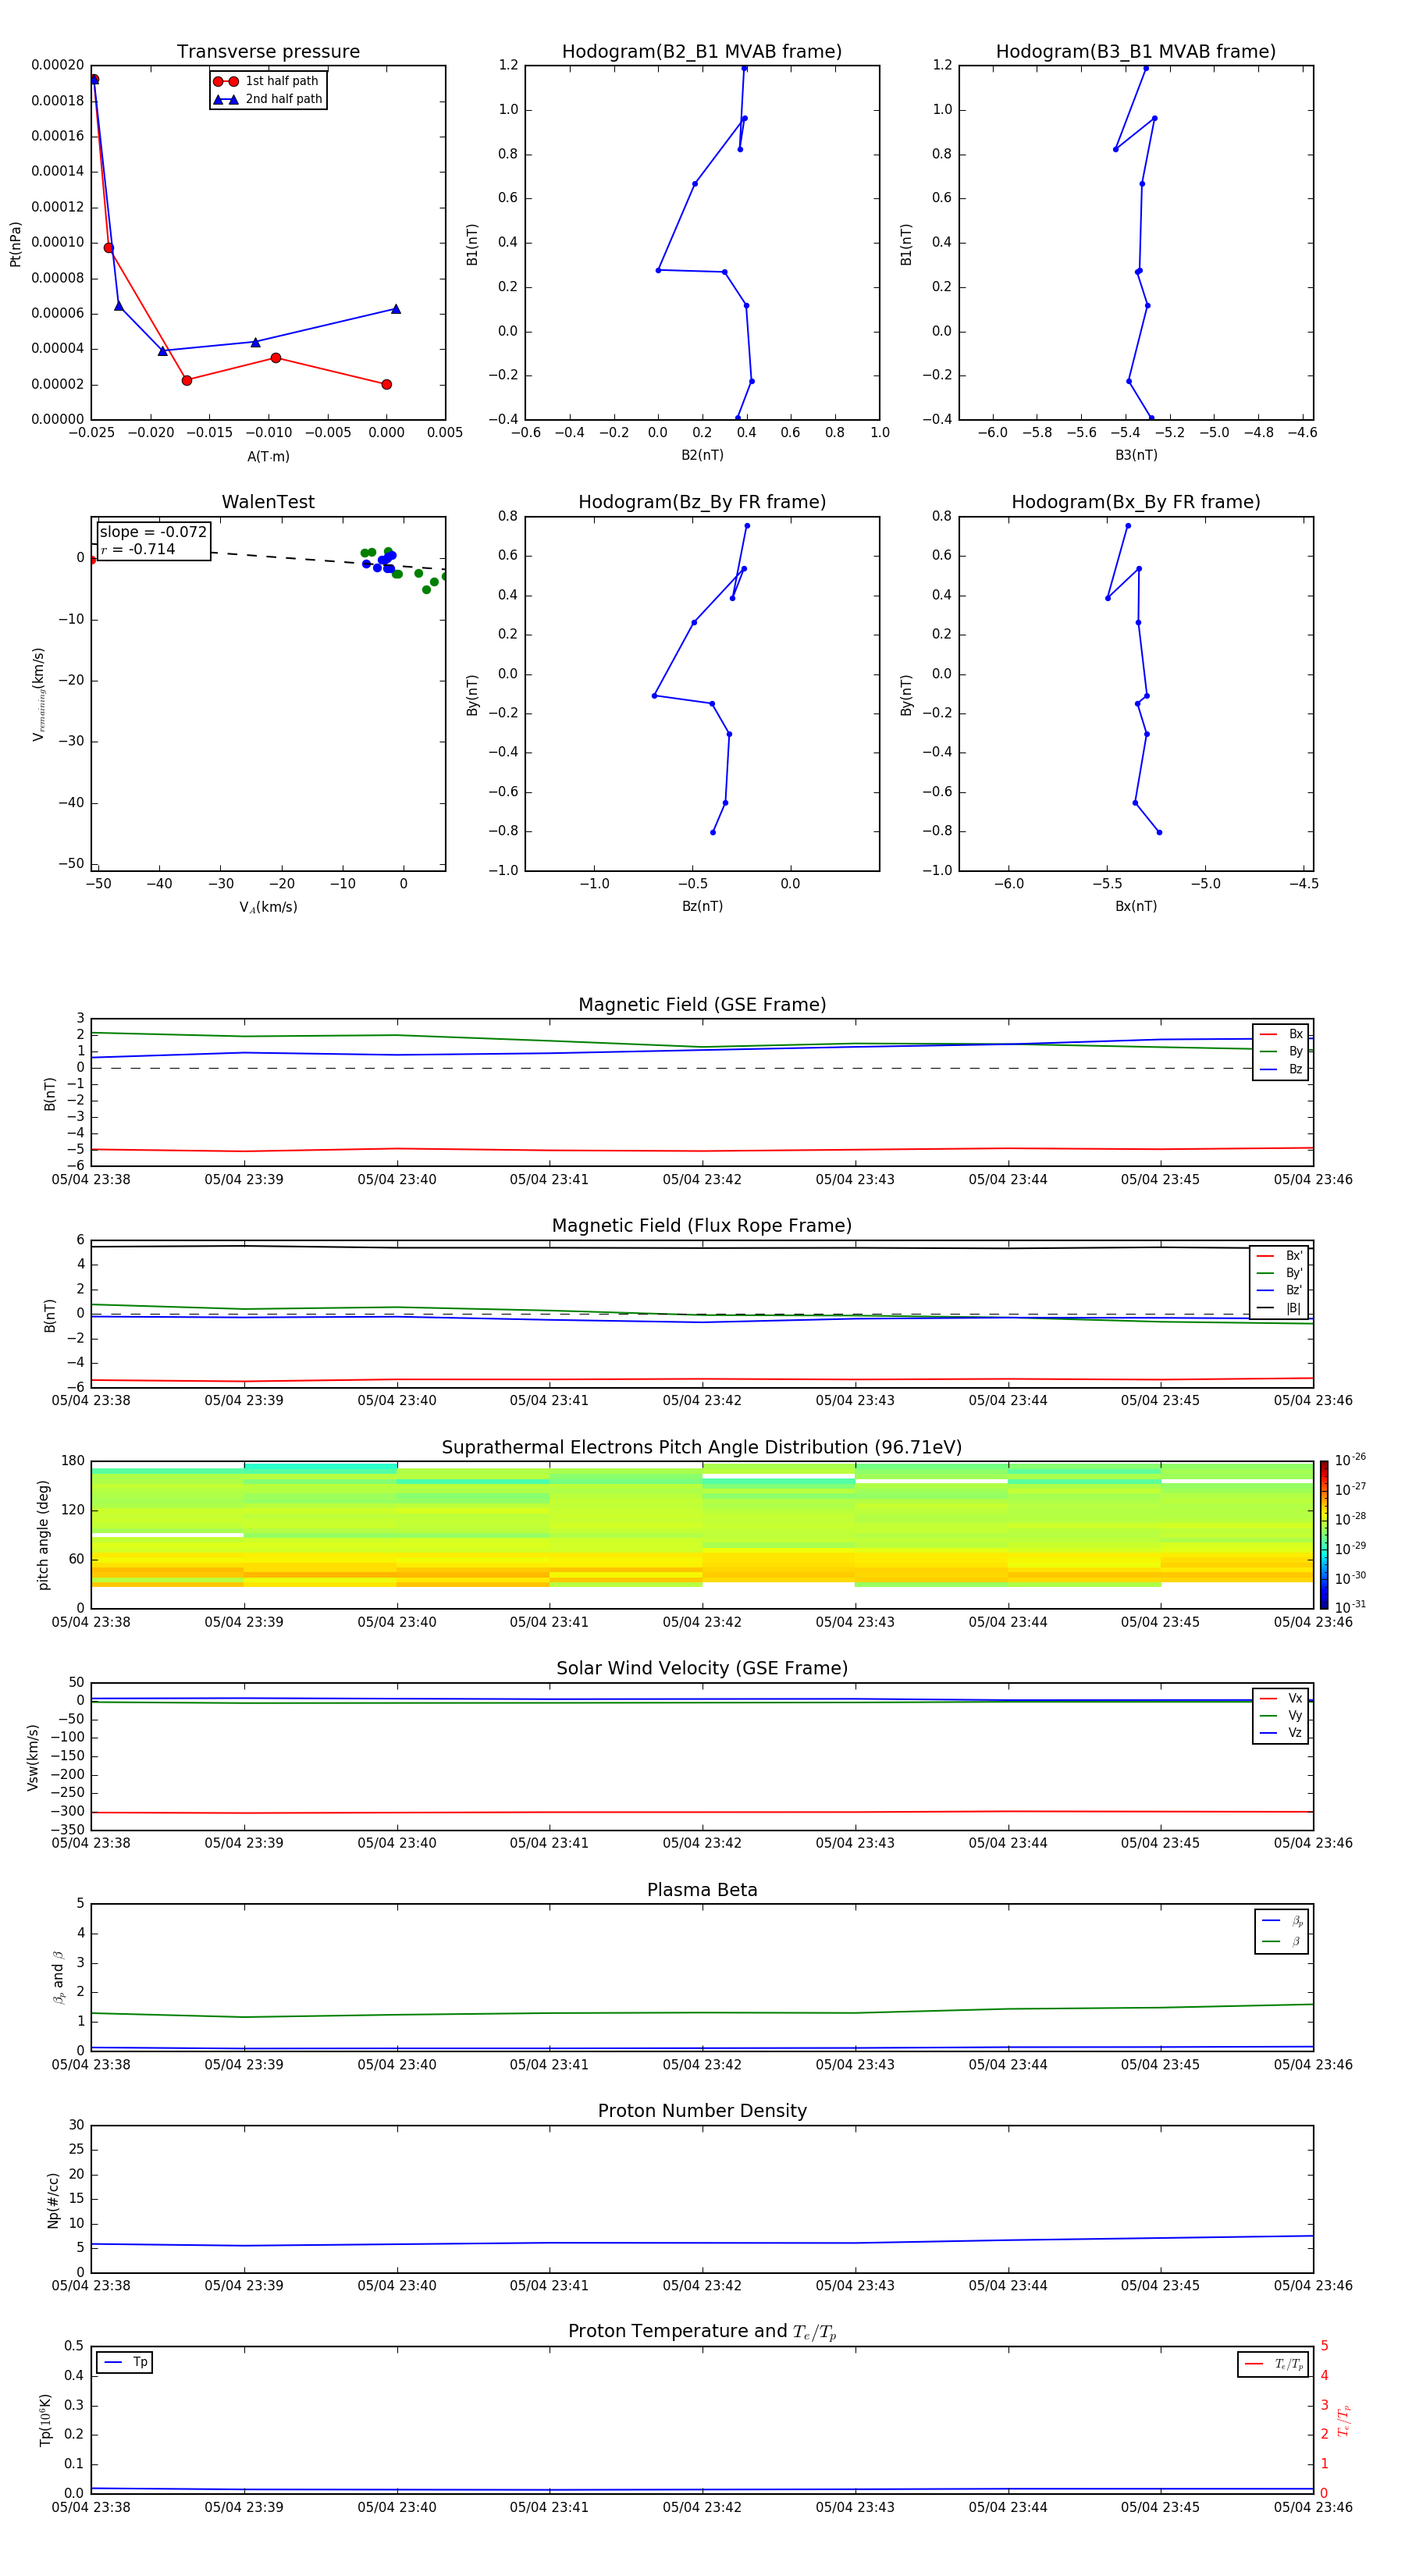Click 'Tp' legend in proton temperature plot
Viewport: 1405px width, 2576px height.
click(x=124, y=2362)
